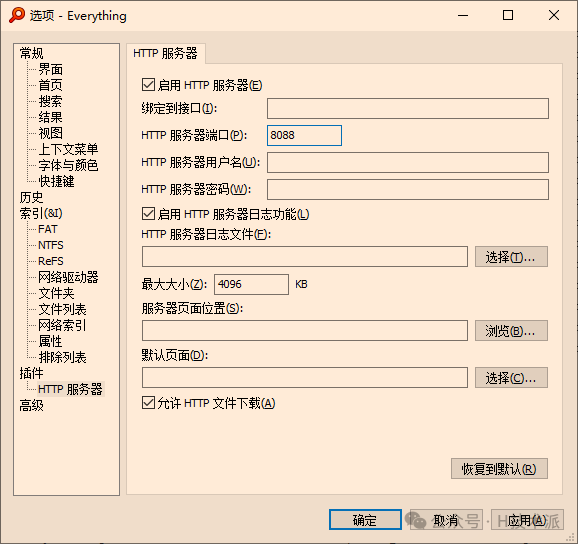This screenshot has width=578, height=544.
Task: Open 网络索引 settings in the tree
Action: pos(62,325)
